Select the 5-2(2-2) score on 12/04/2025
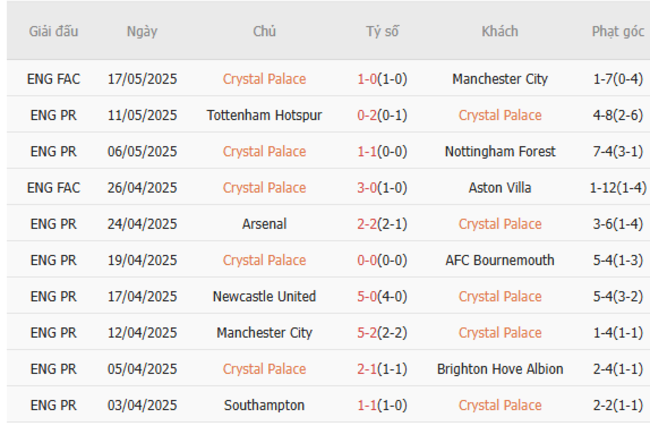Screen dimensions: 650x426 pyautogui.click(x=381, y=333)
